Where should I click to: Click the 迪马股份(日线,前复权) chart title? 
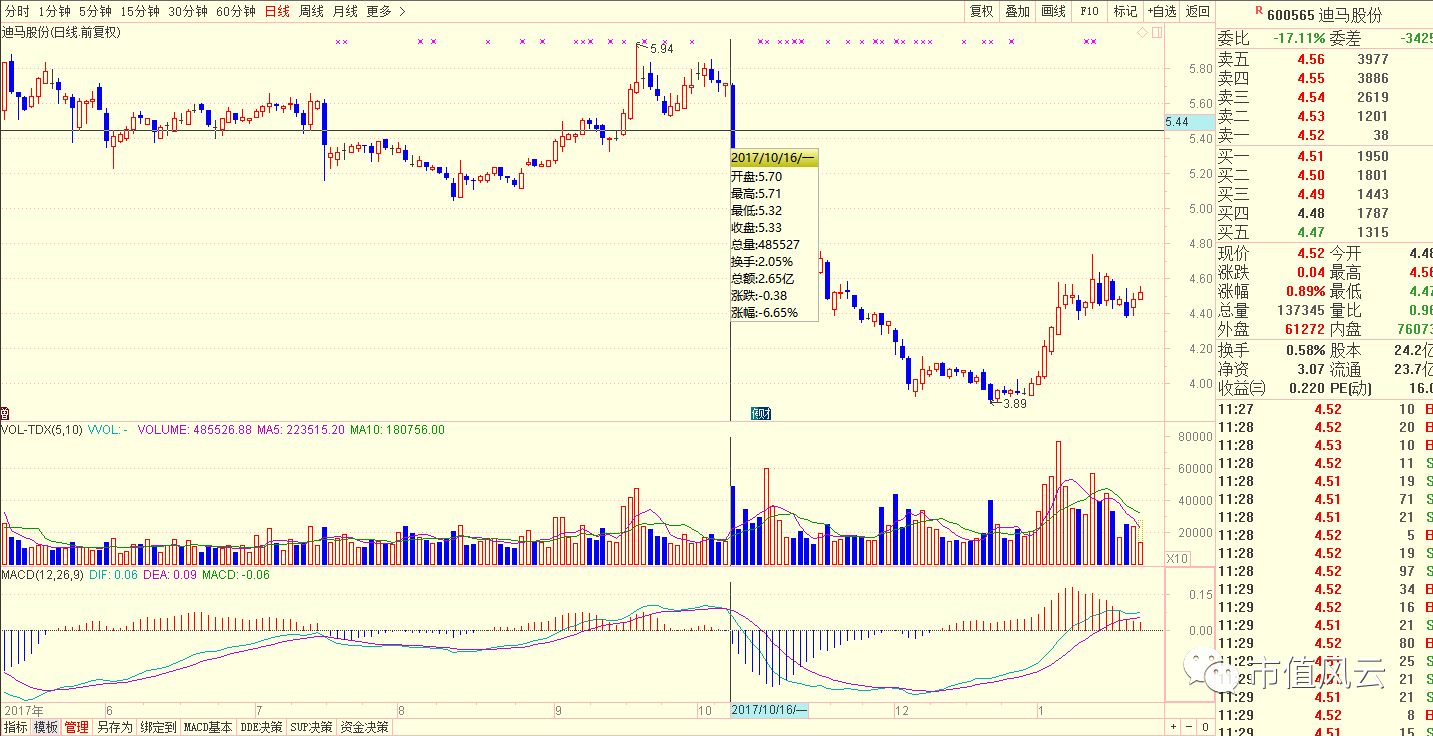(61, 32)
